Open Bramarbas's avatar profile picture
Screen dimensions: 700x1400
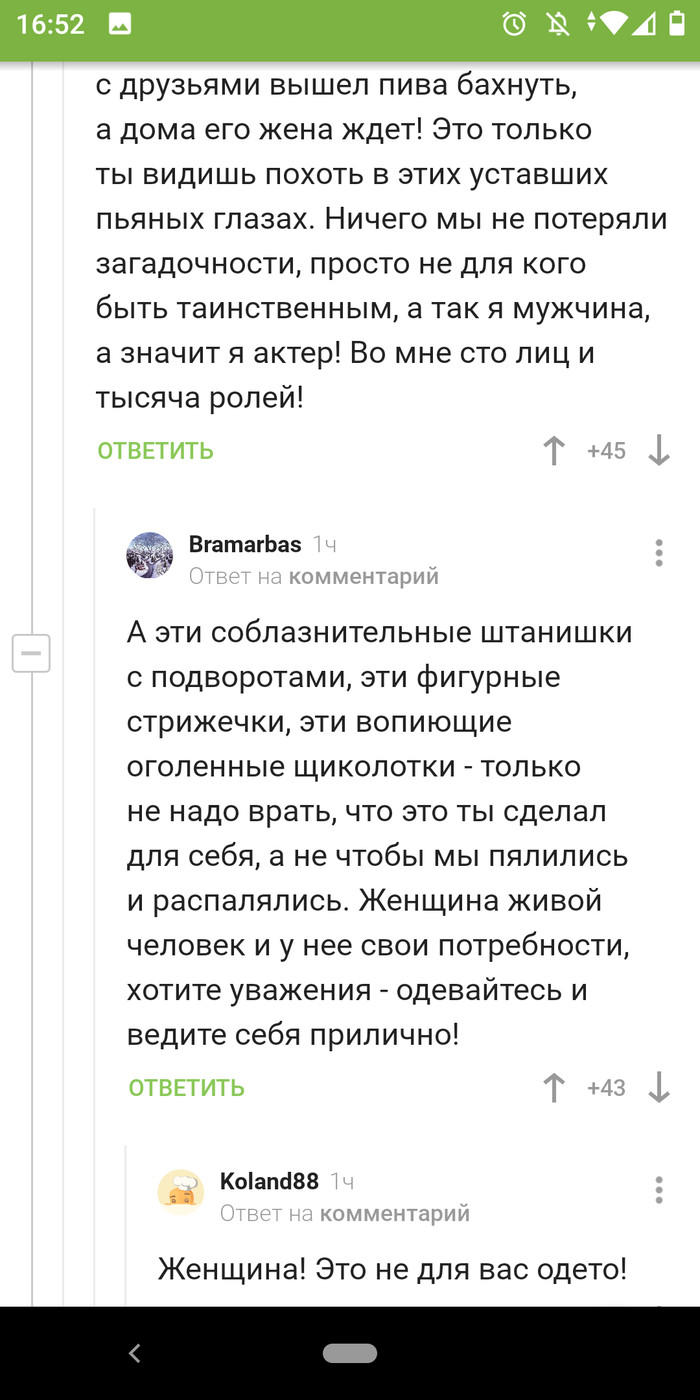[x=150, y=555]
